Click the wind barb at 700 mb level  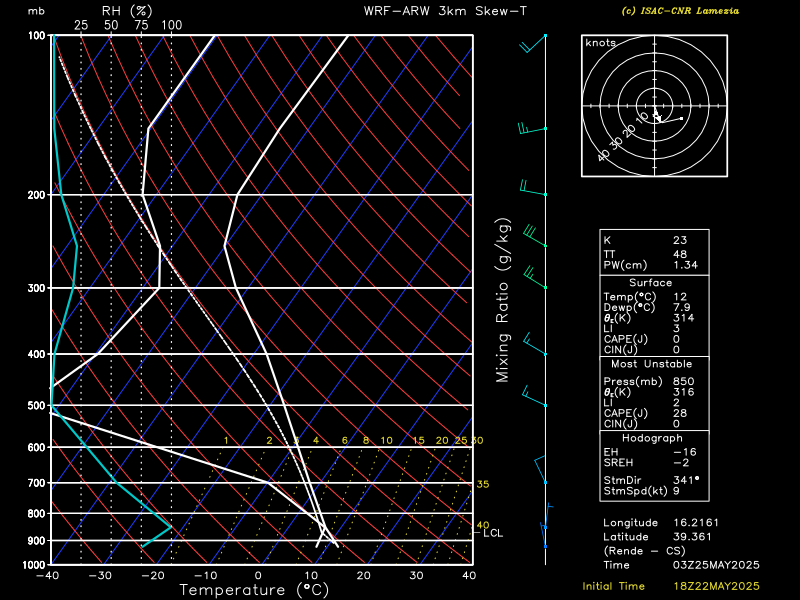point(540,469)
